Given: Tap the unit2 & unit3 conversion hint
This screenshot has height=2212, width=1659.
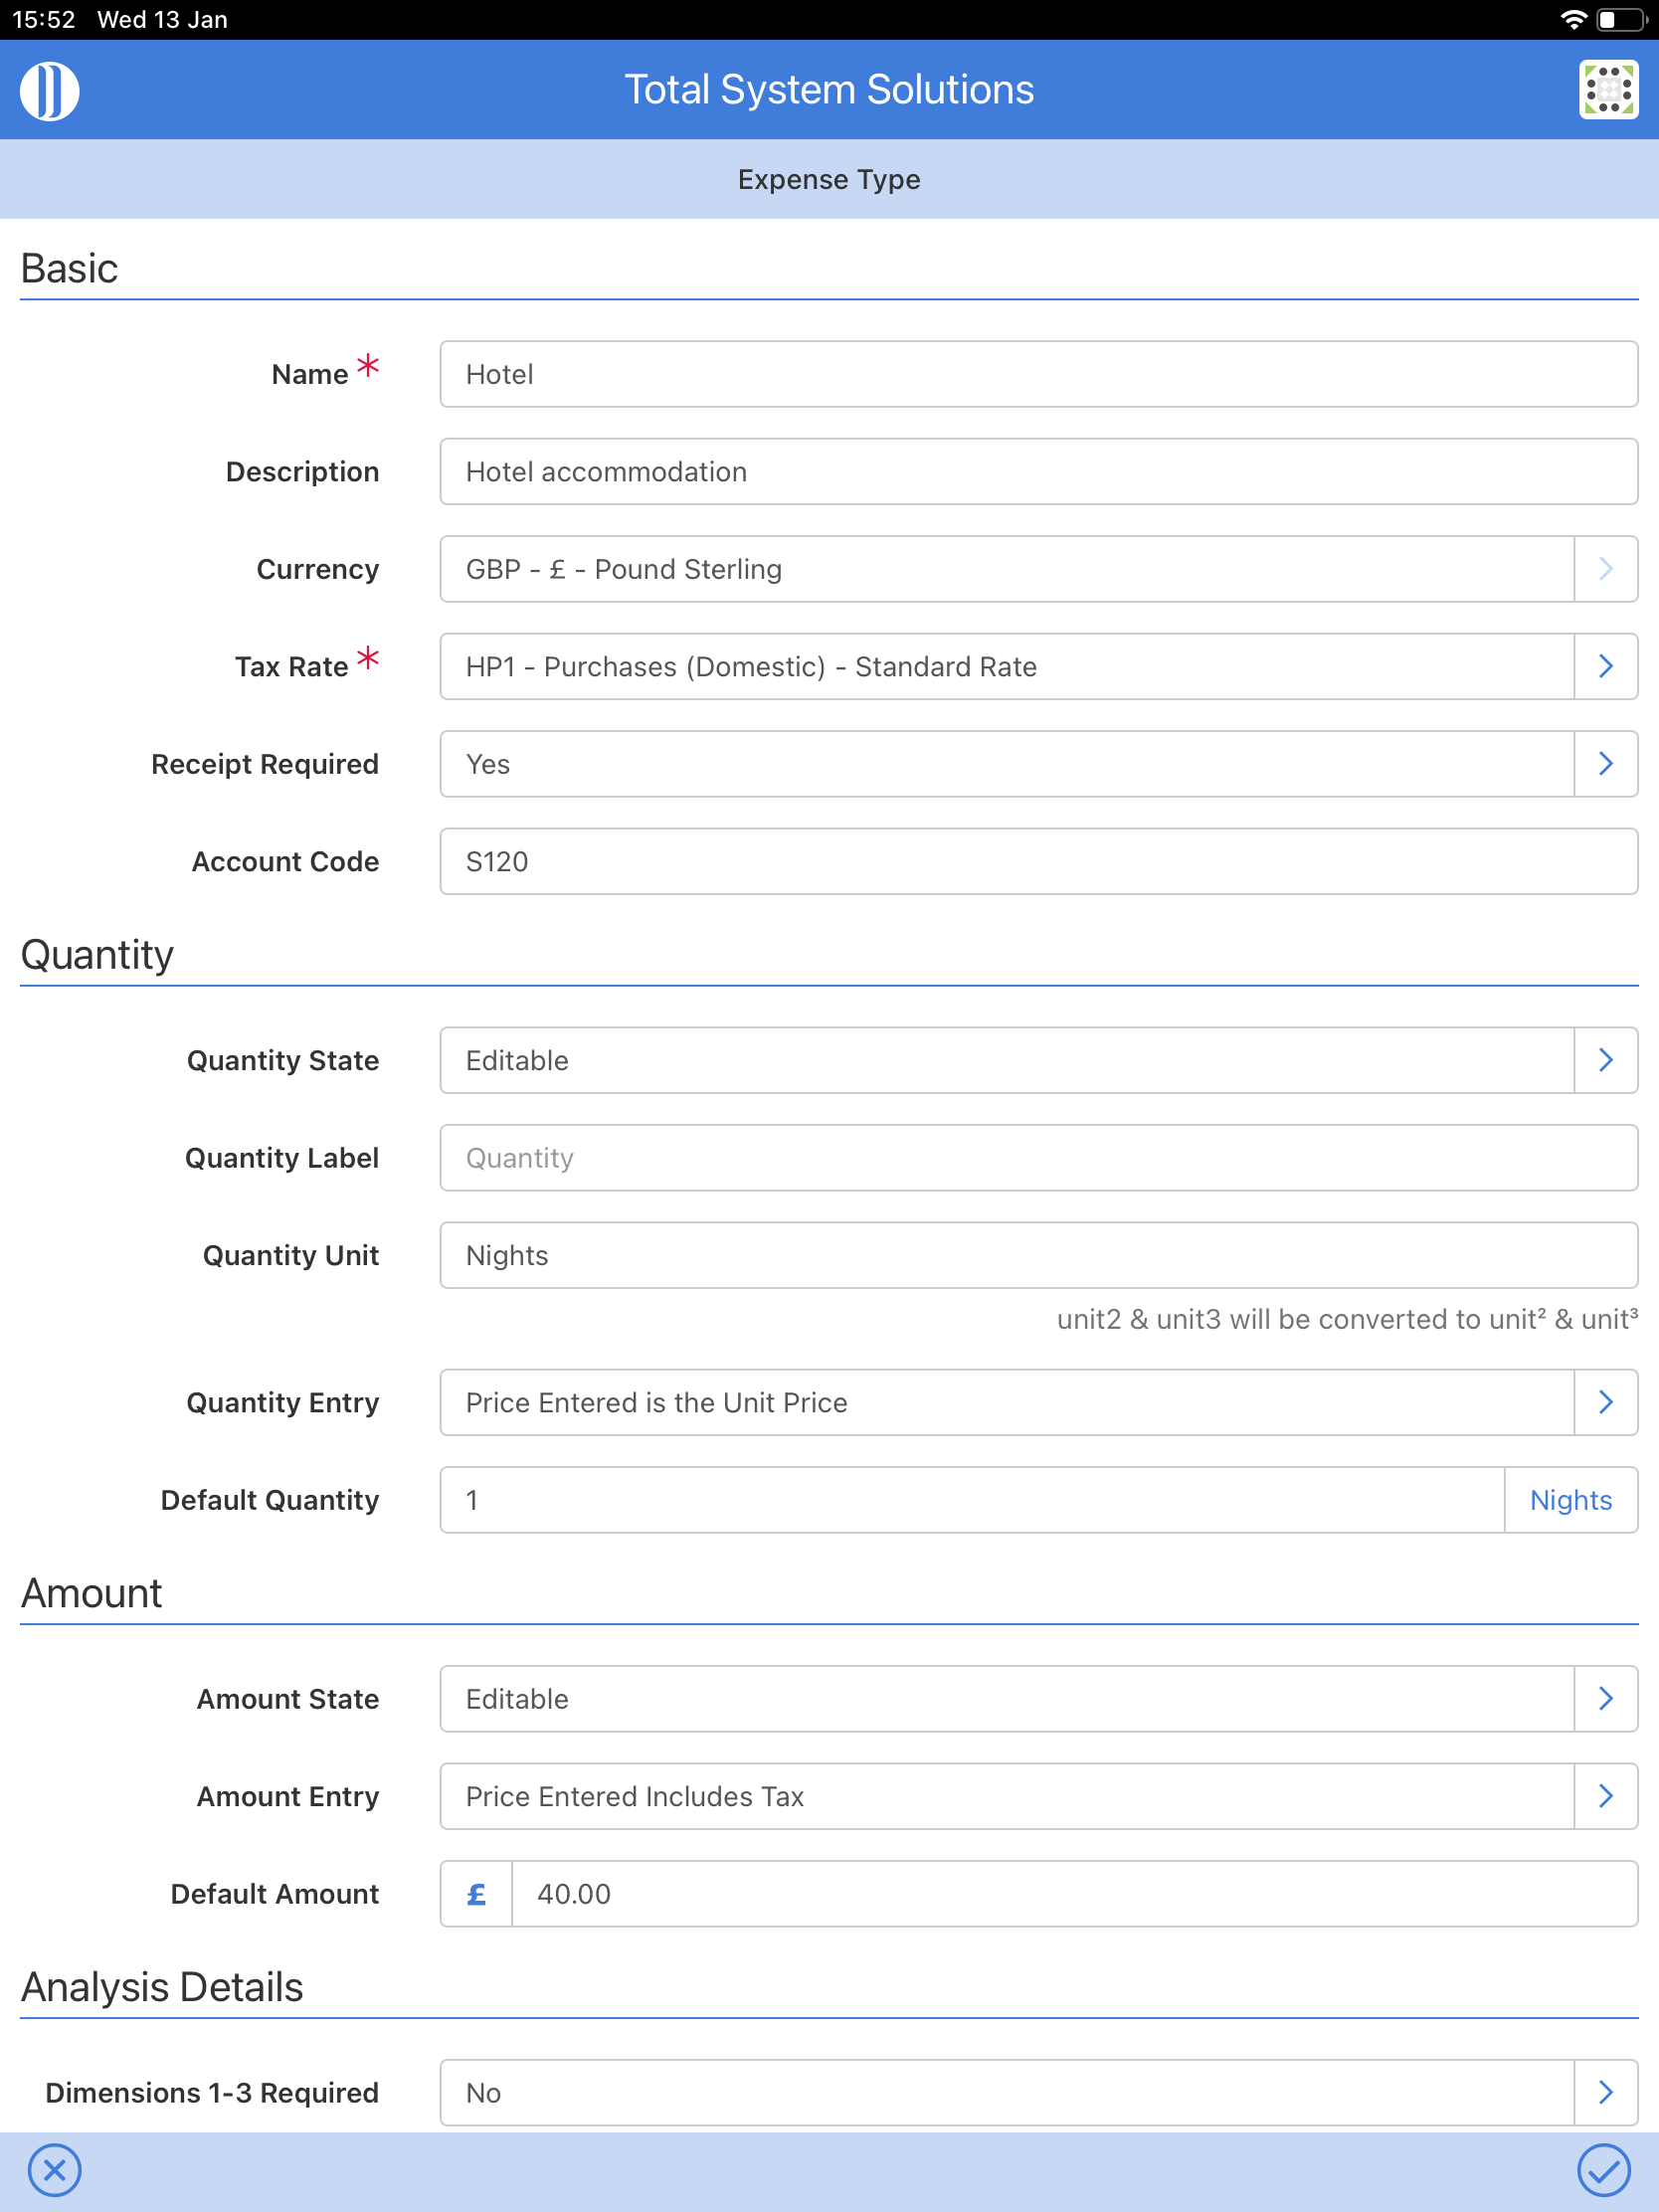Looking at the screenshot, I should point(1347,1319).
